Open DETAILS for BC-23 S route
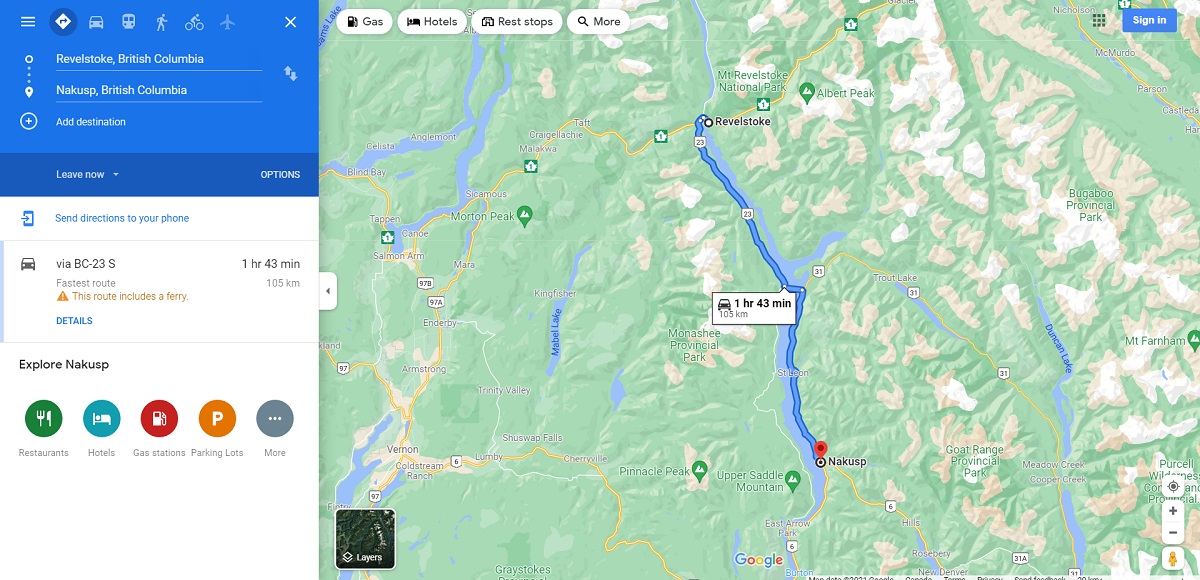The width and height of the screenshot is (1200, 580). pyautogui.click(x=74, y=321)
